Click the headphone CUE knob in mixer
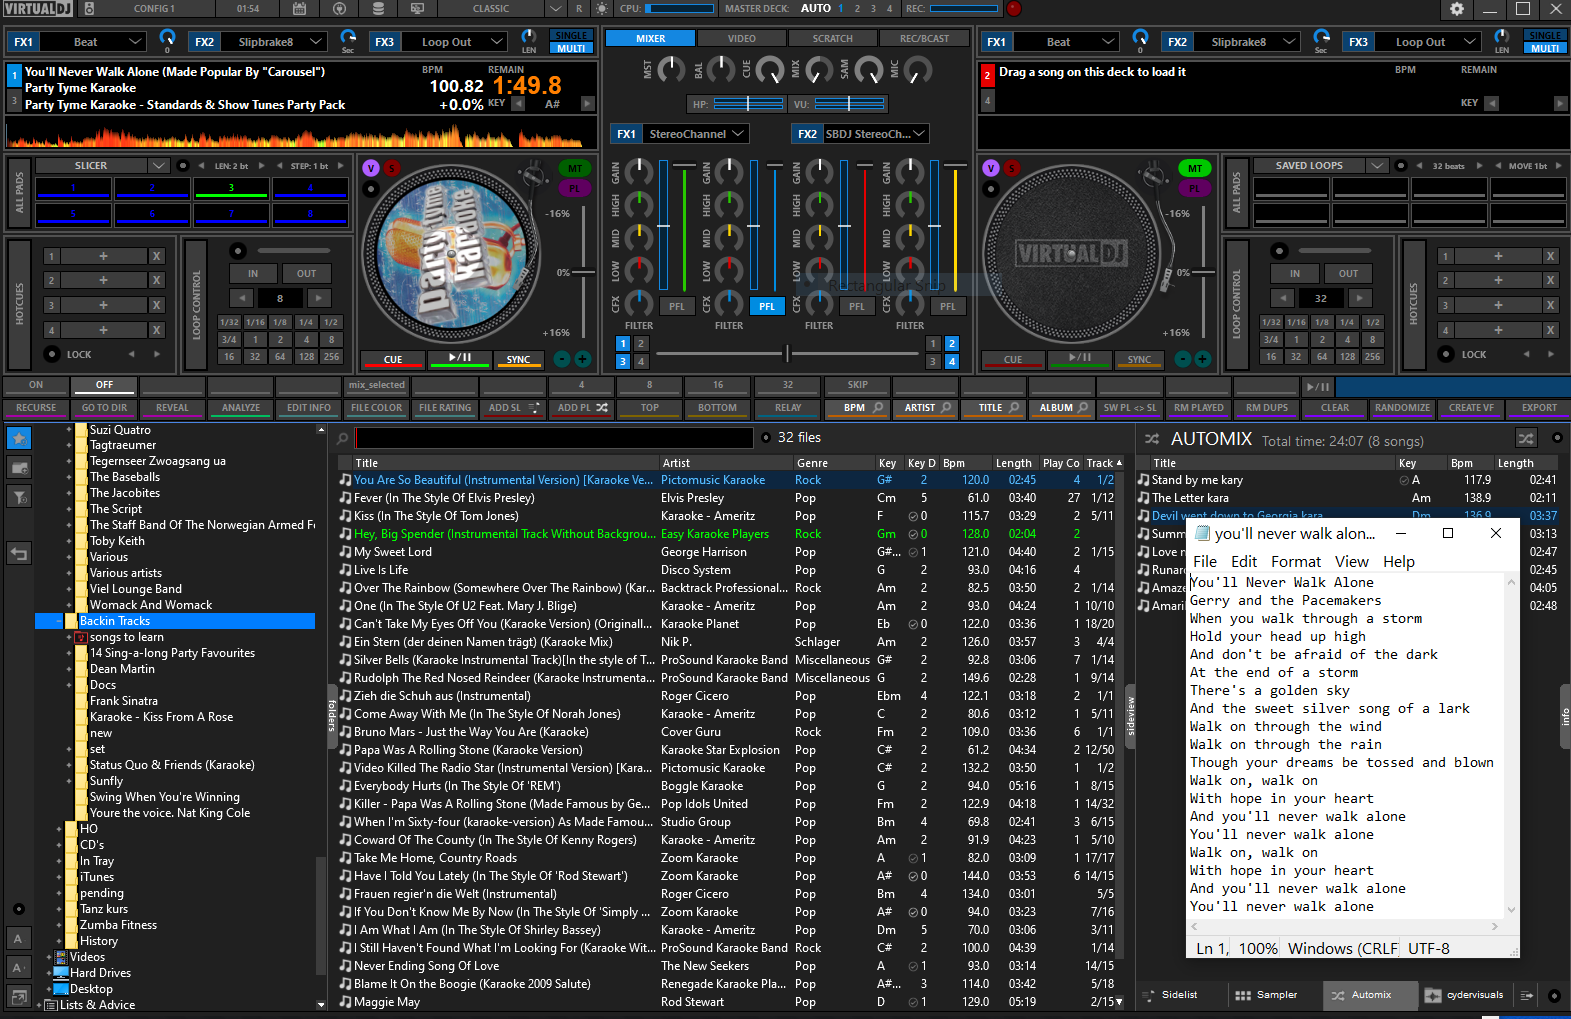This screenshot has height=1019, width=1571. tap(769, 70)
